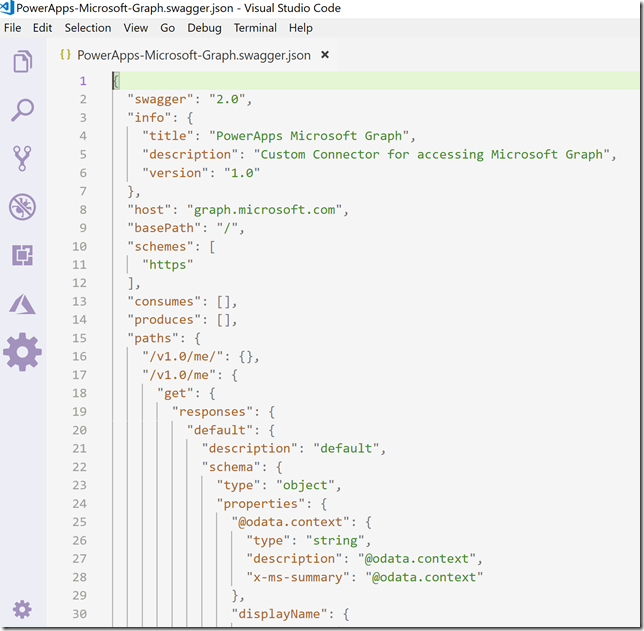644x631 pixels.
Task: Open the Terminal menu
Action: (255, 28)
